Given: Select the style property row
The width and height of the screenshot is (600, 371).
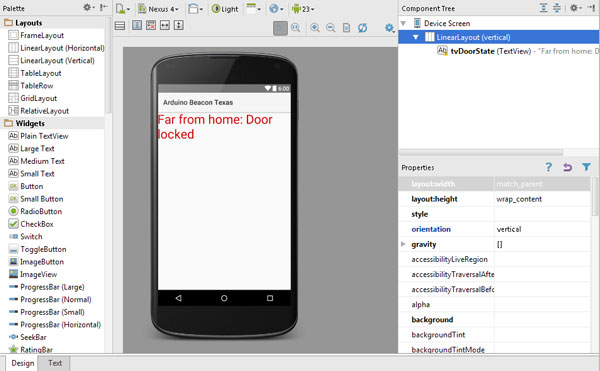Looking at the screenshot, I should (x=495, y=214).
